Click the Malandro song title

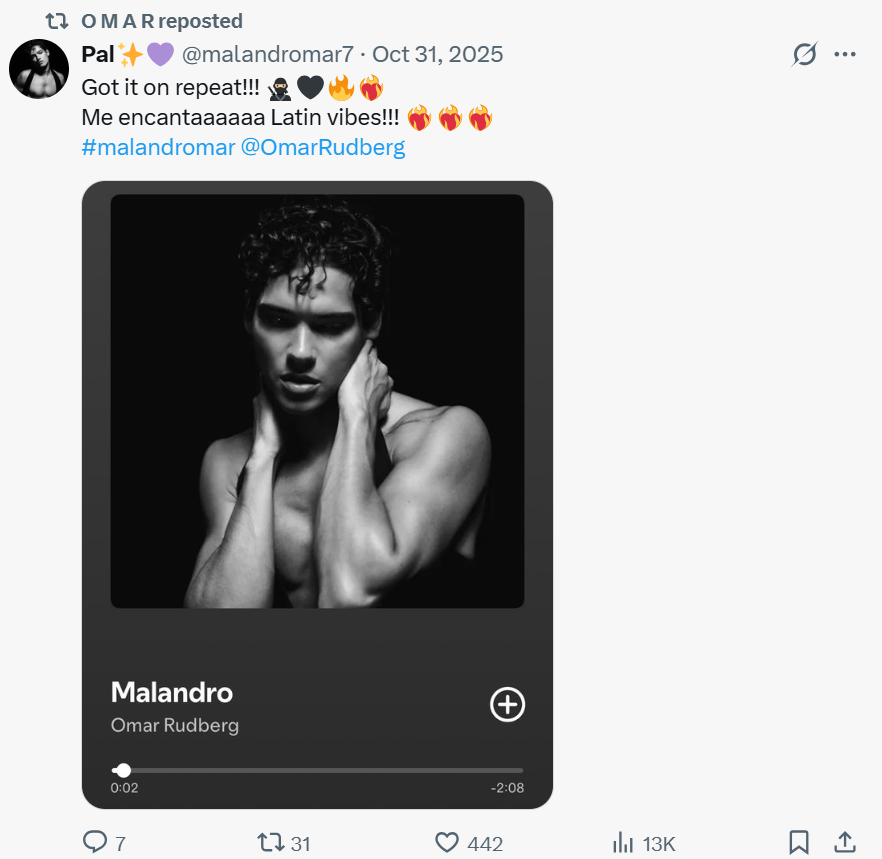[171, 692]
